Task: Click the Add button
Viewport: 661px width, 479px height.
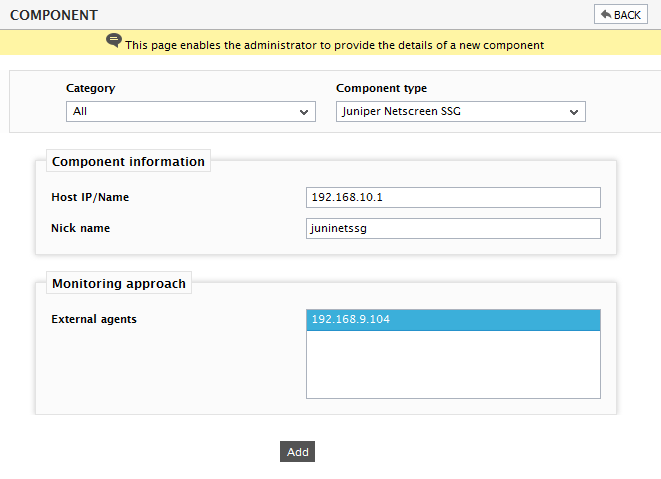Action: point(297,452)
